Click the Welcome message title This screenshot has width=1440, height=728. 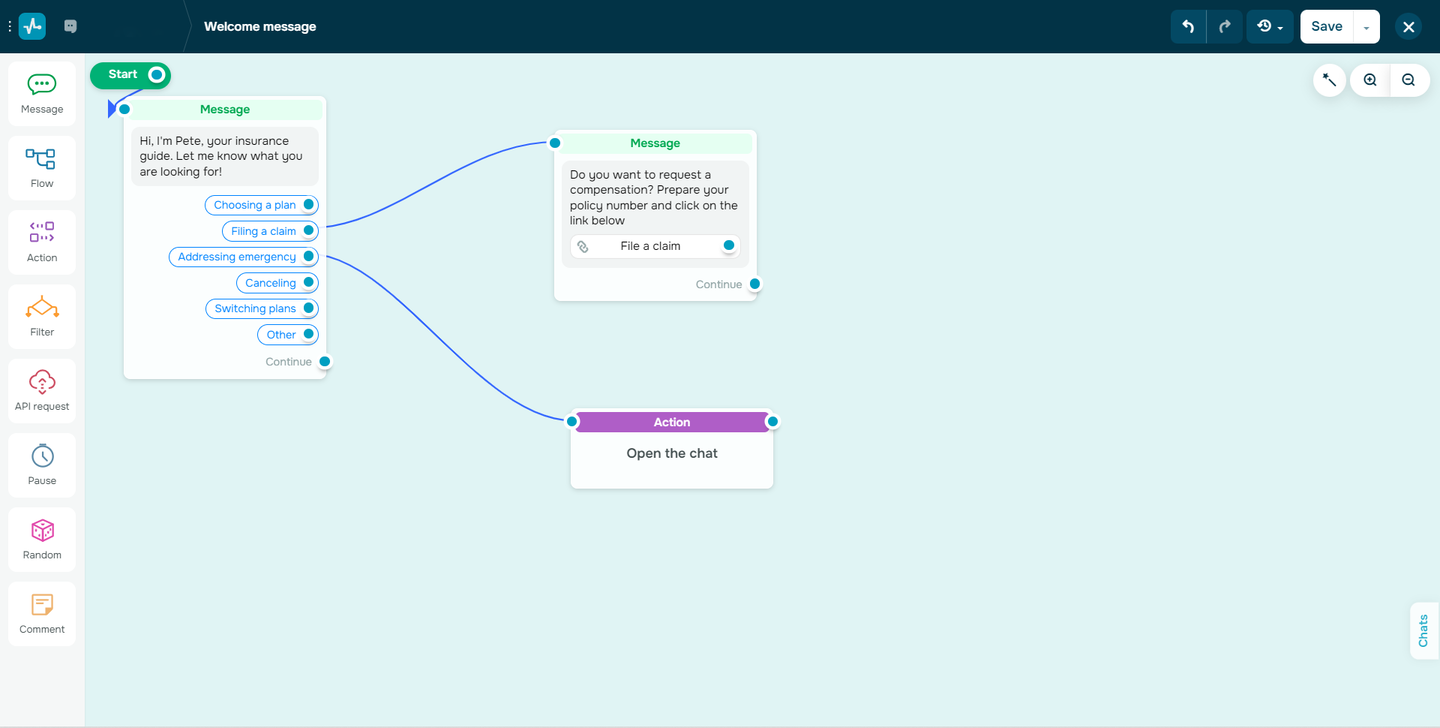[260, 27]
